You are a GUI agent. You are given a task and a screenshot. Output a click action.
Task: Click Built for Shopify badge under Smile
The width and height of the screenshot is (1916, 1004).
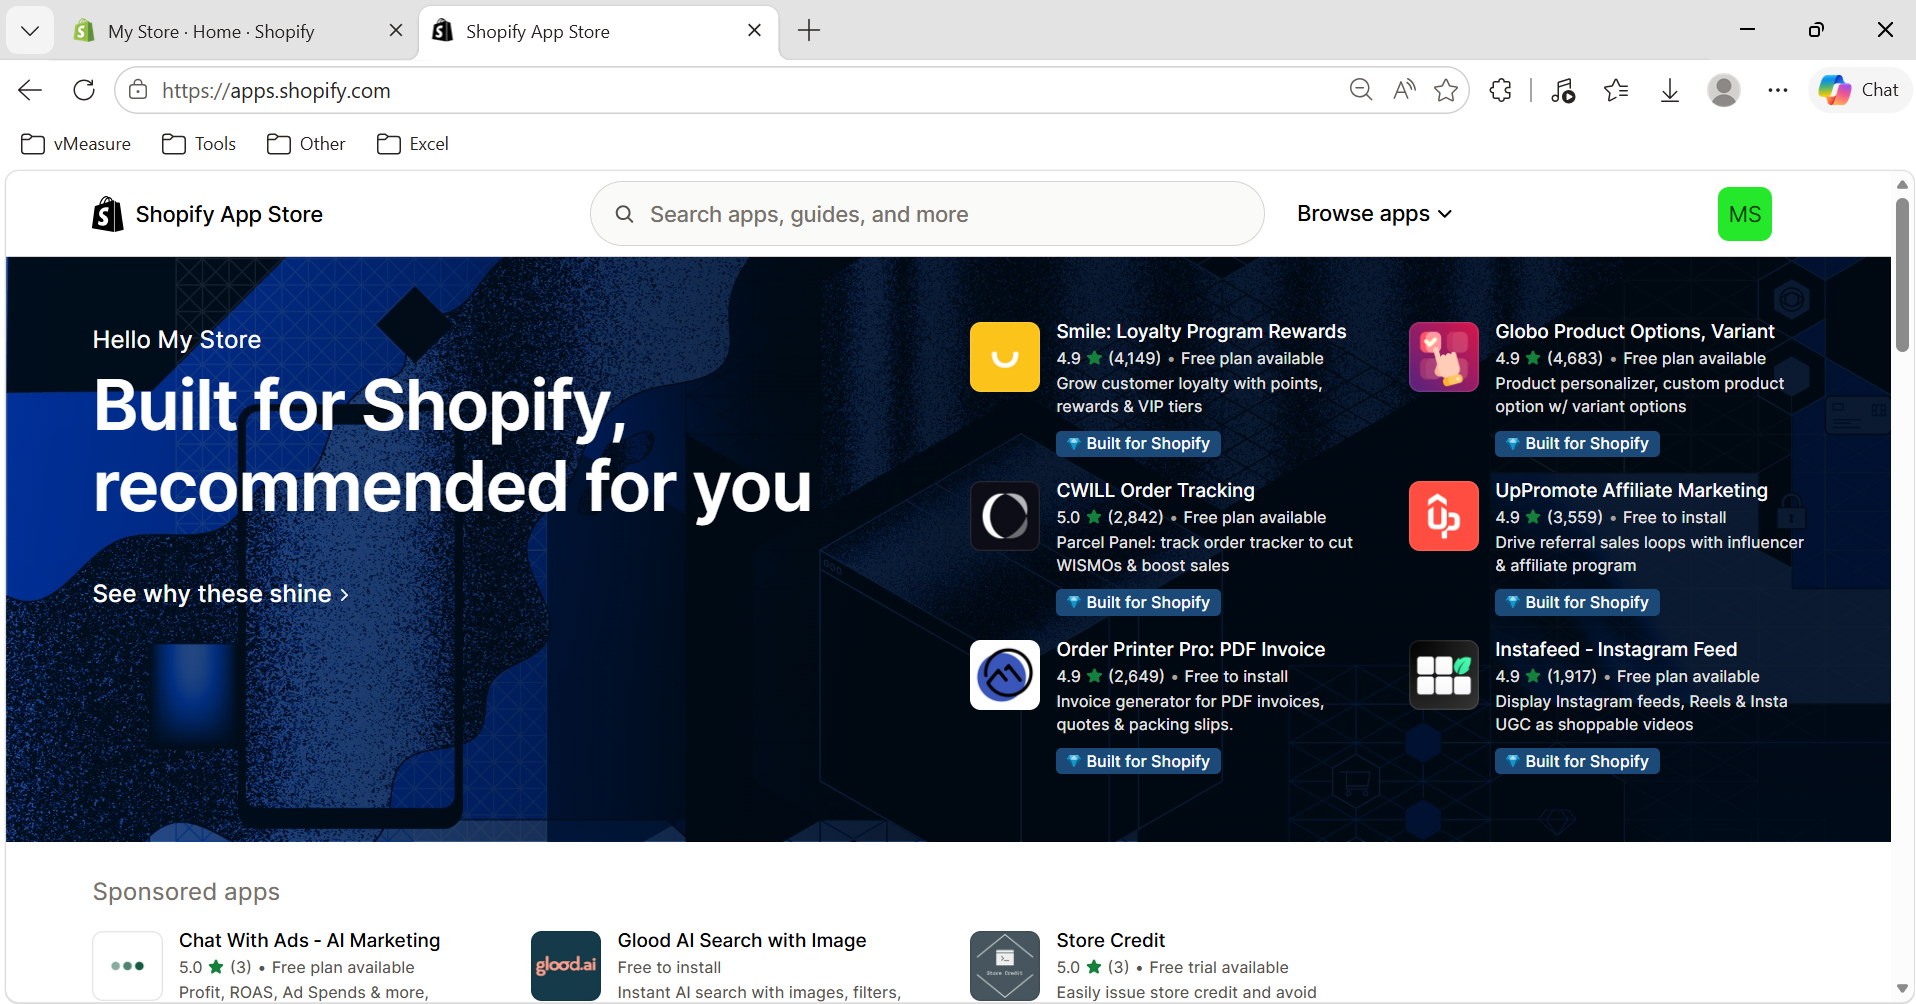[x=1138, y=443]
